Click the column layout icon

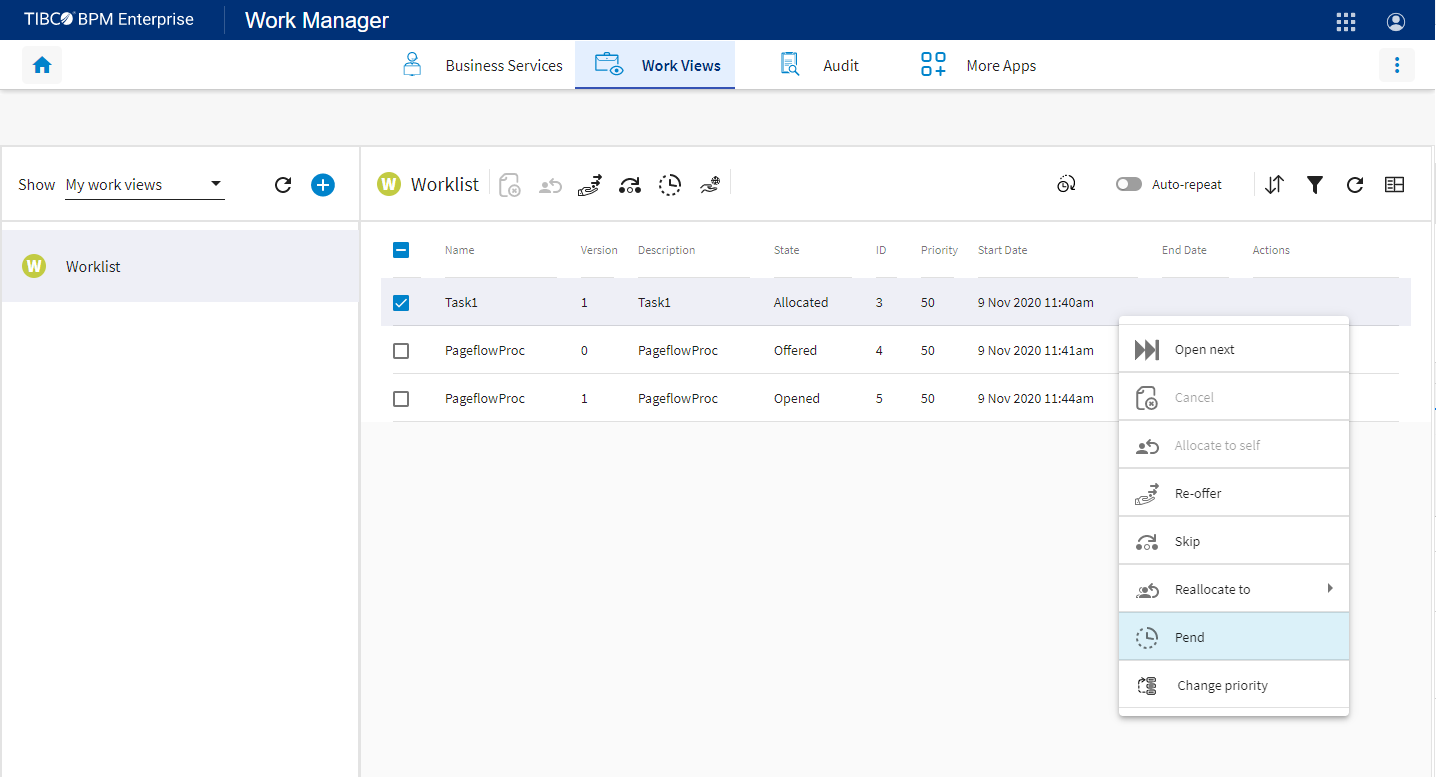1394,185
